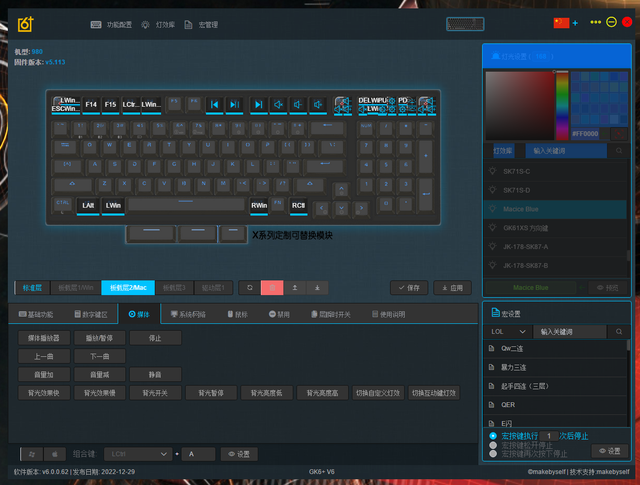Click the rainbow hue slider bar
Screen dimensions: 640x485
pyautogui.click(x=562, y=106)
